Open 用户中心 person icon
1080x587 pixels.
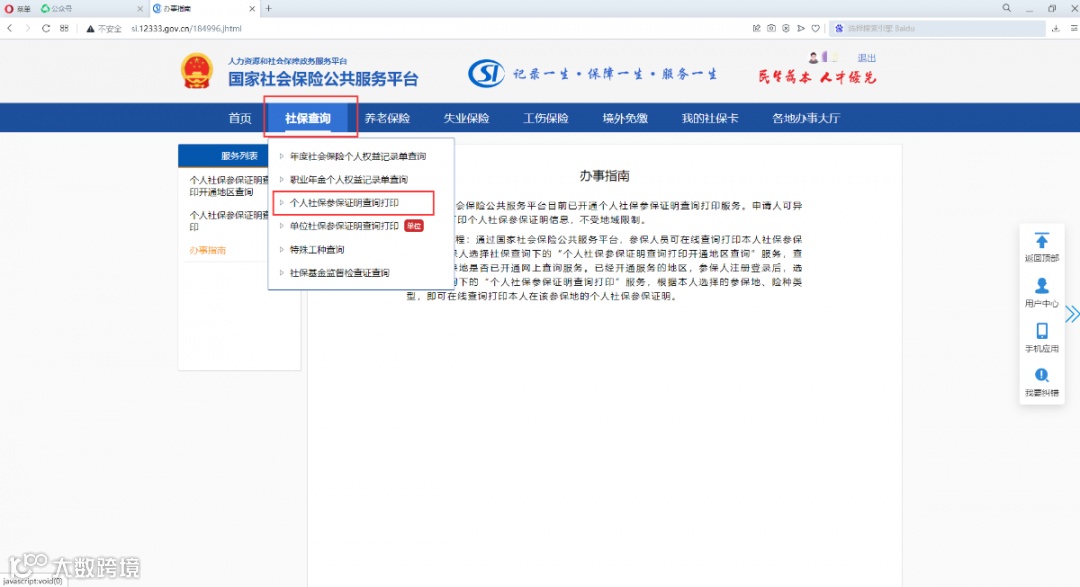1041,285
